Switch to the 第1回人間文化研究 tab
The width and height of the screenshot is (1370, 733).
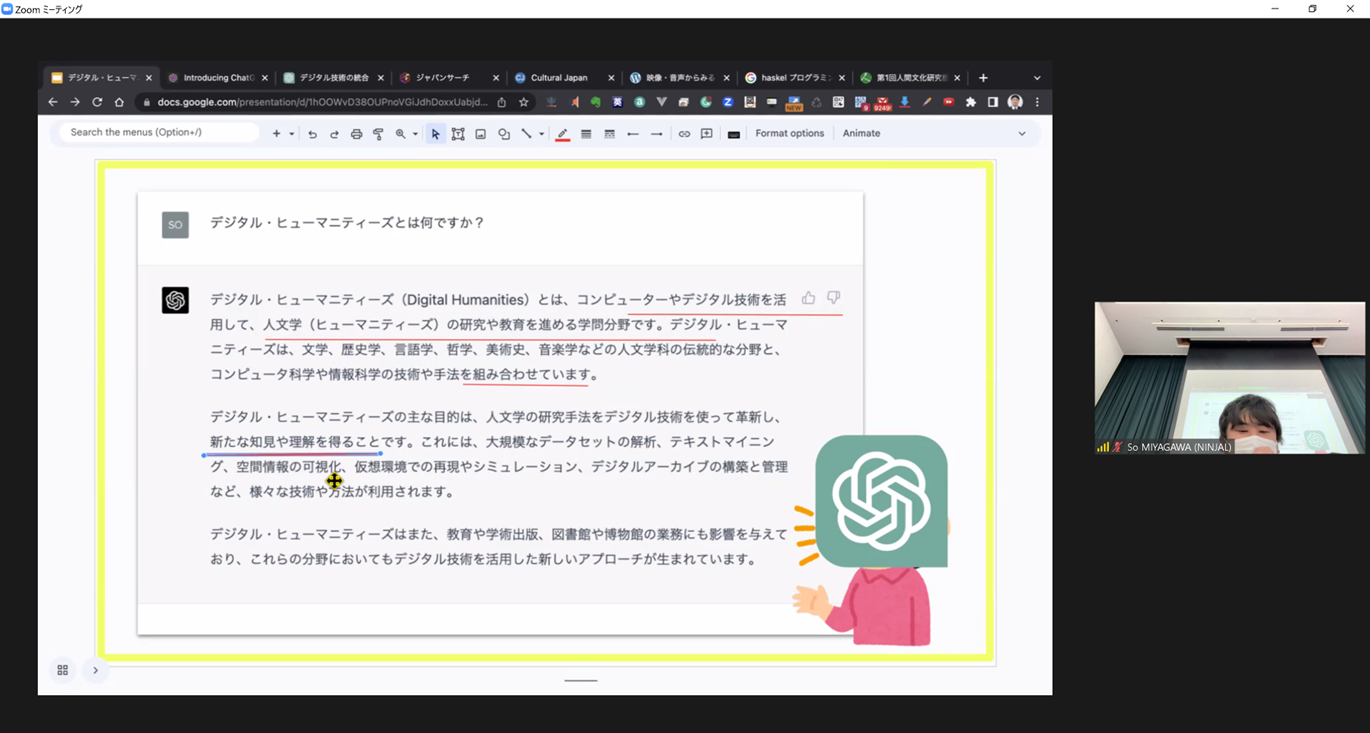tap(908, 78)
